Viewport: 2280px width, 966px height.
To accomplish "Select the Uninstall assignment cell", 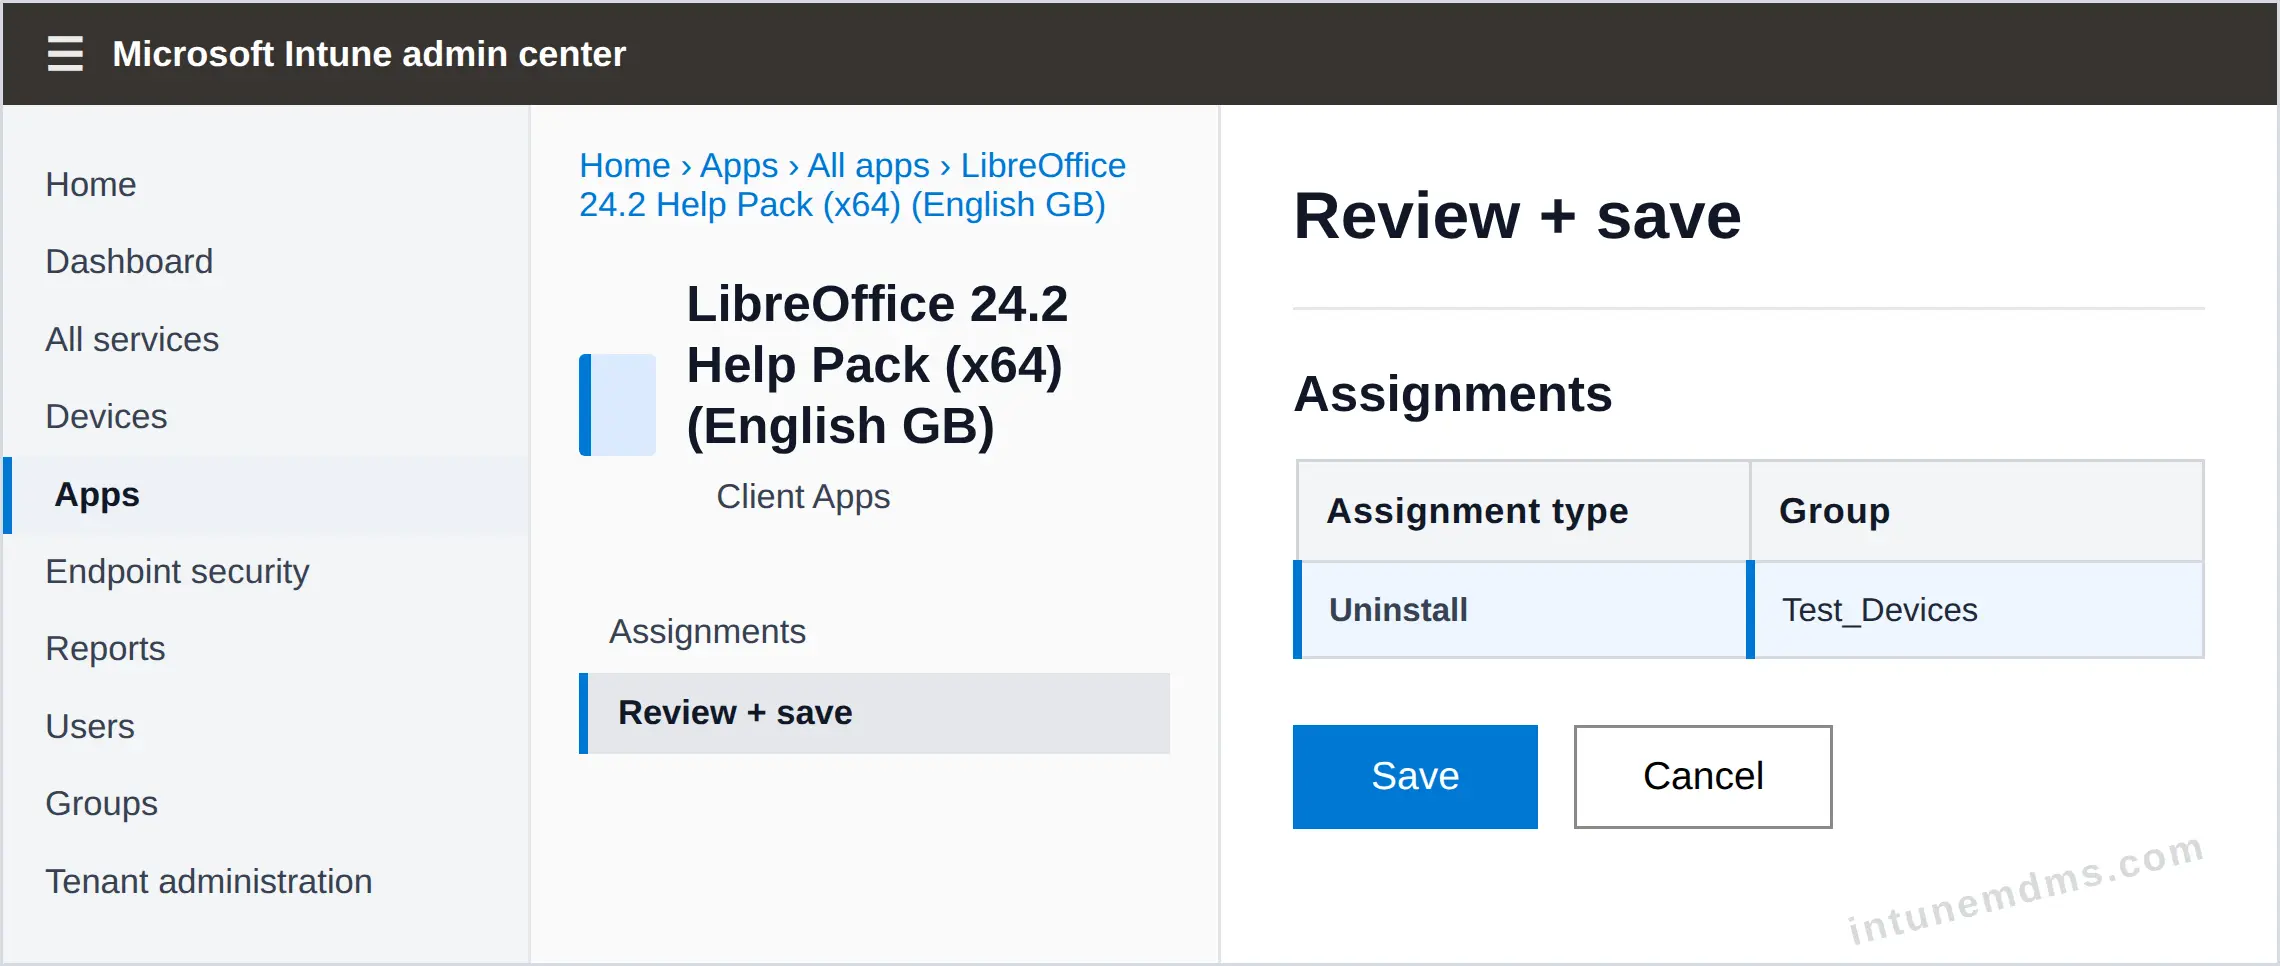I will (1520, 610).
